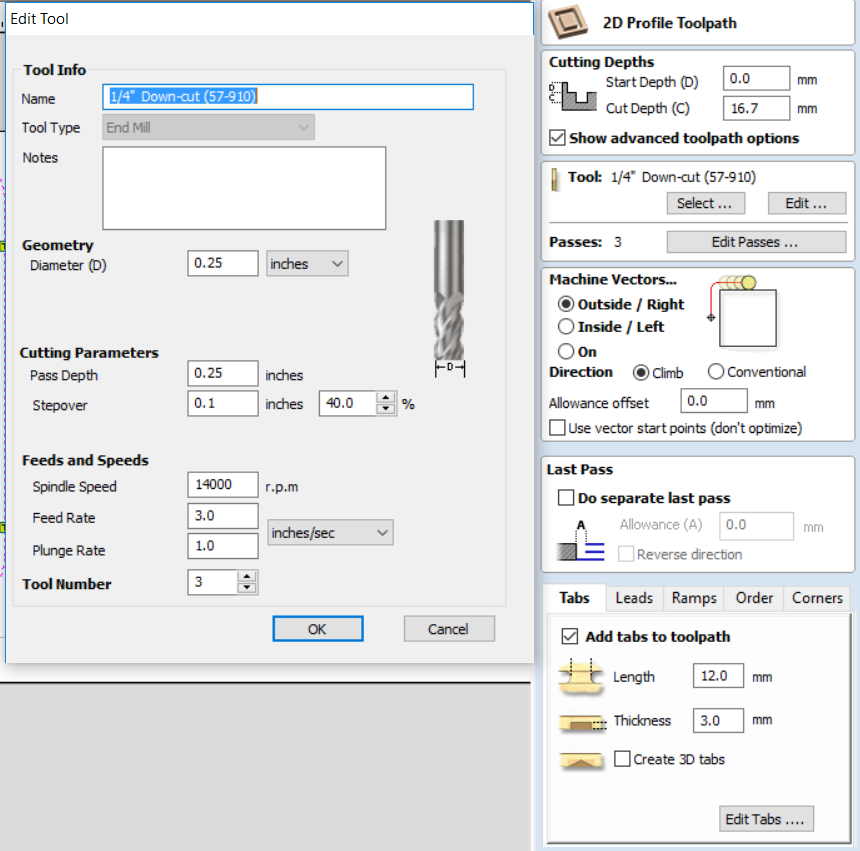Click the tab Length value field

[x=718, y=676]
